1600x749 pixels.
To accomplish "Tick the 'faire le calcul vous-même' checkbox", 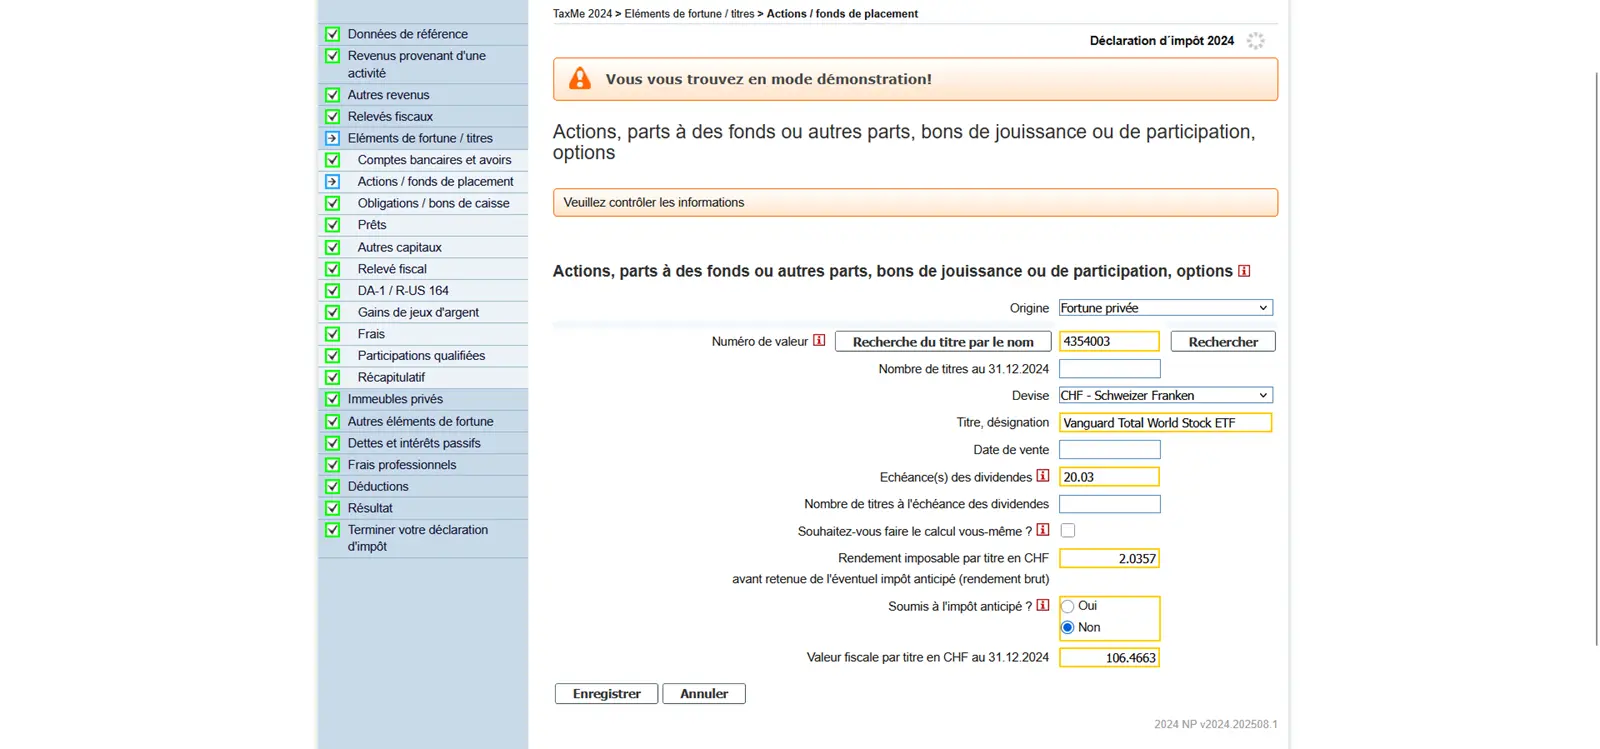I will point(1068,531).
